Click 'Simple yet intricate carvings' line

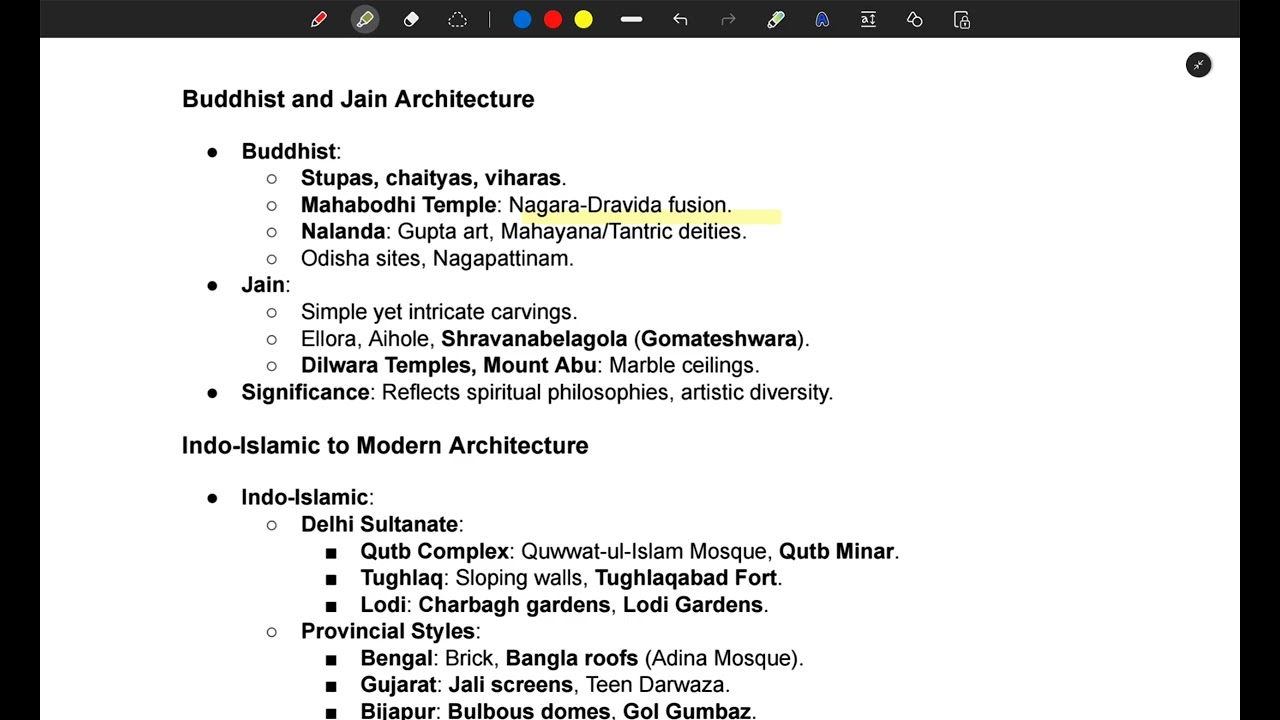click(439, 312)
